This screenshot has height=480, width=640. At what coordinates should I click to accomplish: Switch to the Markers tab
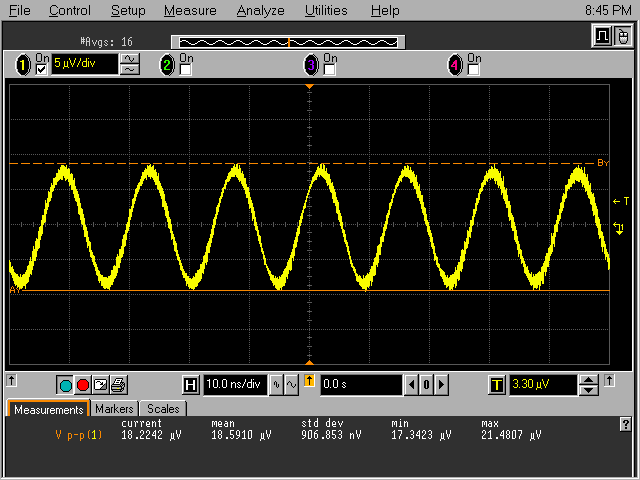point(114,409)
